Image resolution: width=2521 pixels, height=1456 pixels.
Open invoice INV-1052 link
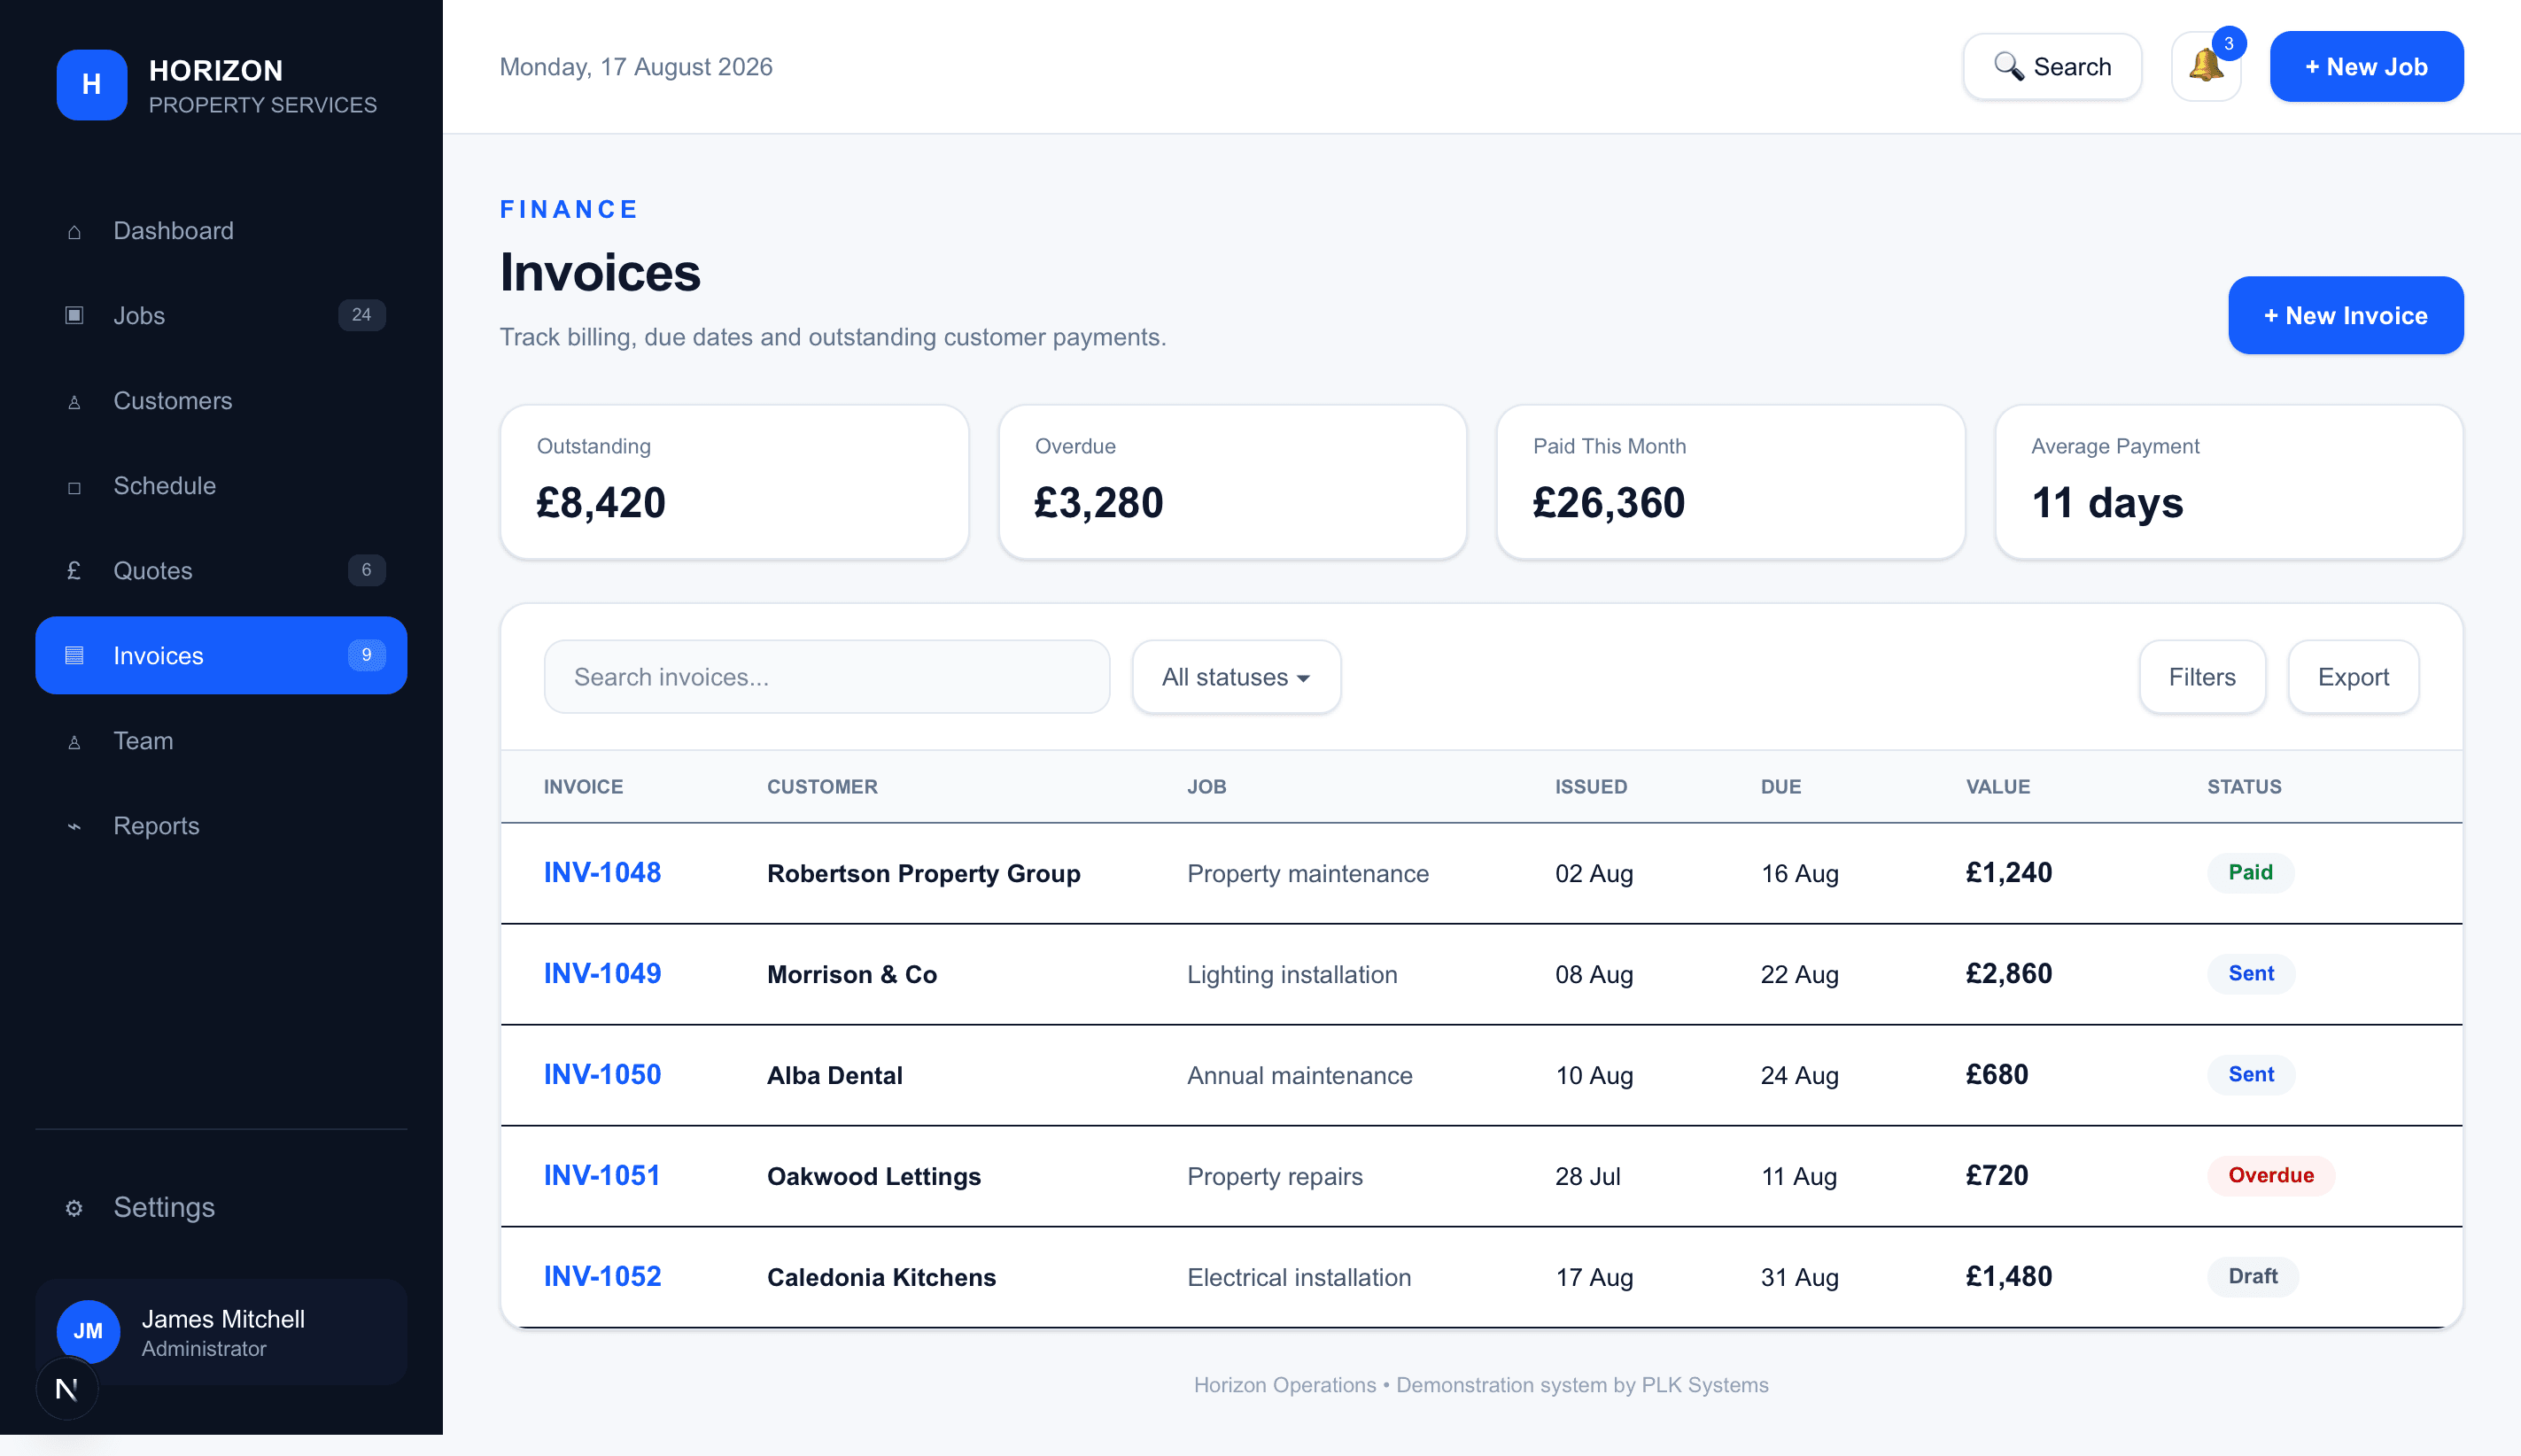pos(602,1277)
